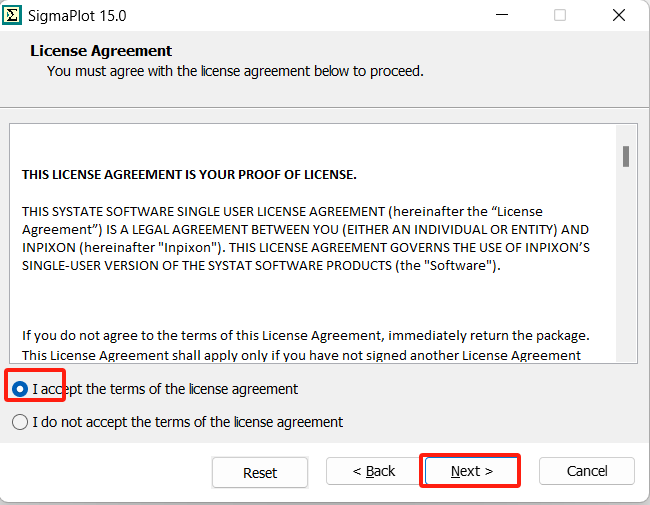This screenshot has width=650, height=505.
Task: Close the SigmaPlot 15.0 installer window
Action: pos(619,15)
